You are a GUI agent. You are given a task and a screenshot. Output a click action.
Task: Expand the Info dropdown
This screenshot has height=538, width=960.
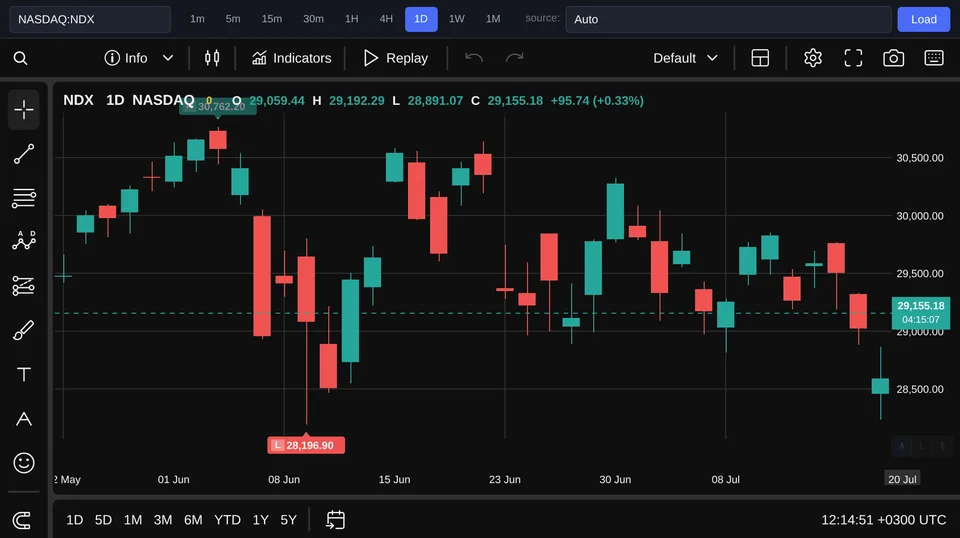[x=139, y=58]
